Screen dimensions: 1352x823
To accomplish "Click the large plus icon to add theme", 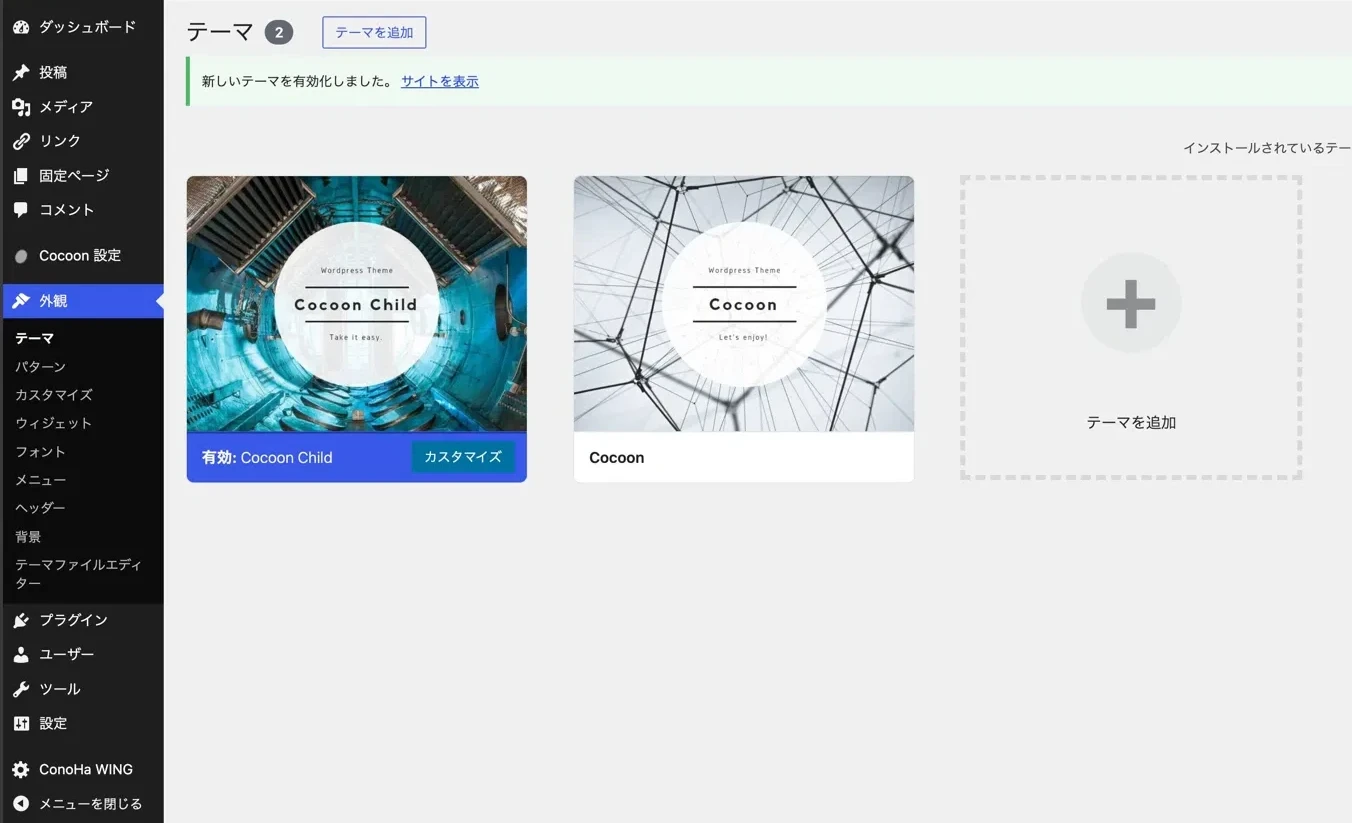I will click(1131, 303).
